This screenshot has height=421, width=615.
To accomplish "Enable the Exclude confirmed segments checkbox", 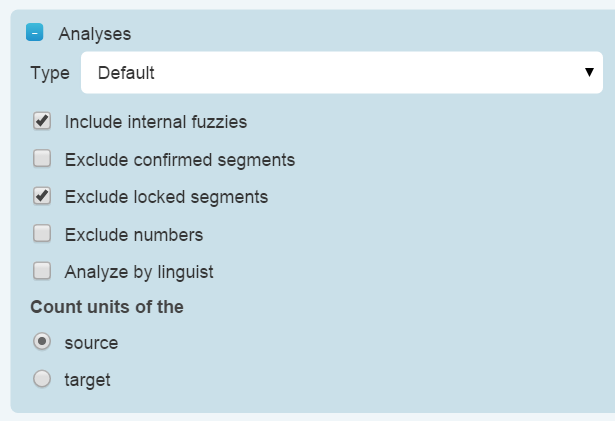I will click(42, 158).
